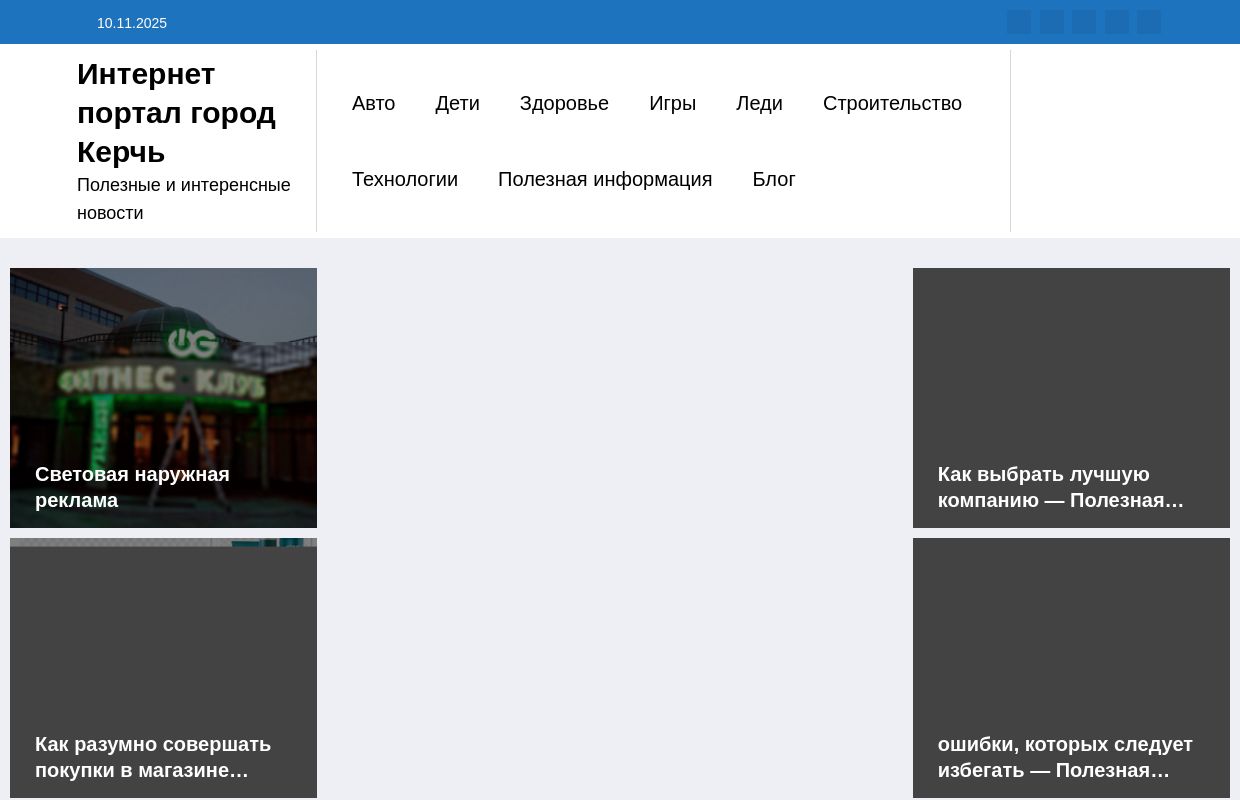Open the article Световая наружная реклама
Image resolution: width=1240 pixels, height=800 pixels.
132,487
